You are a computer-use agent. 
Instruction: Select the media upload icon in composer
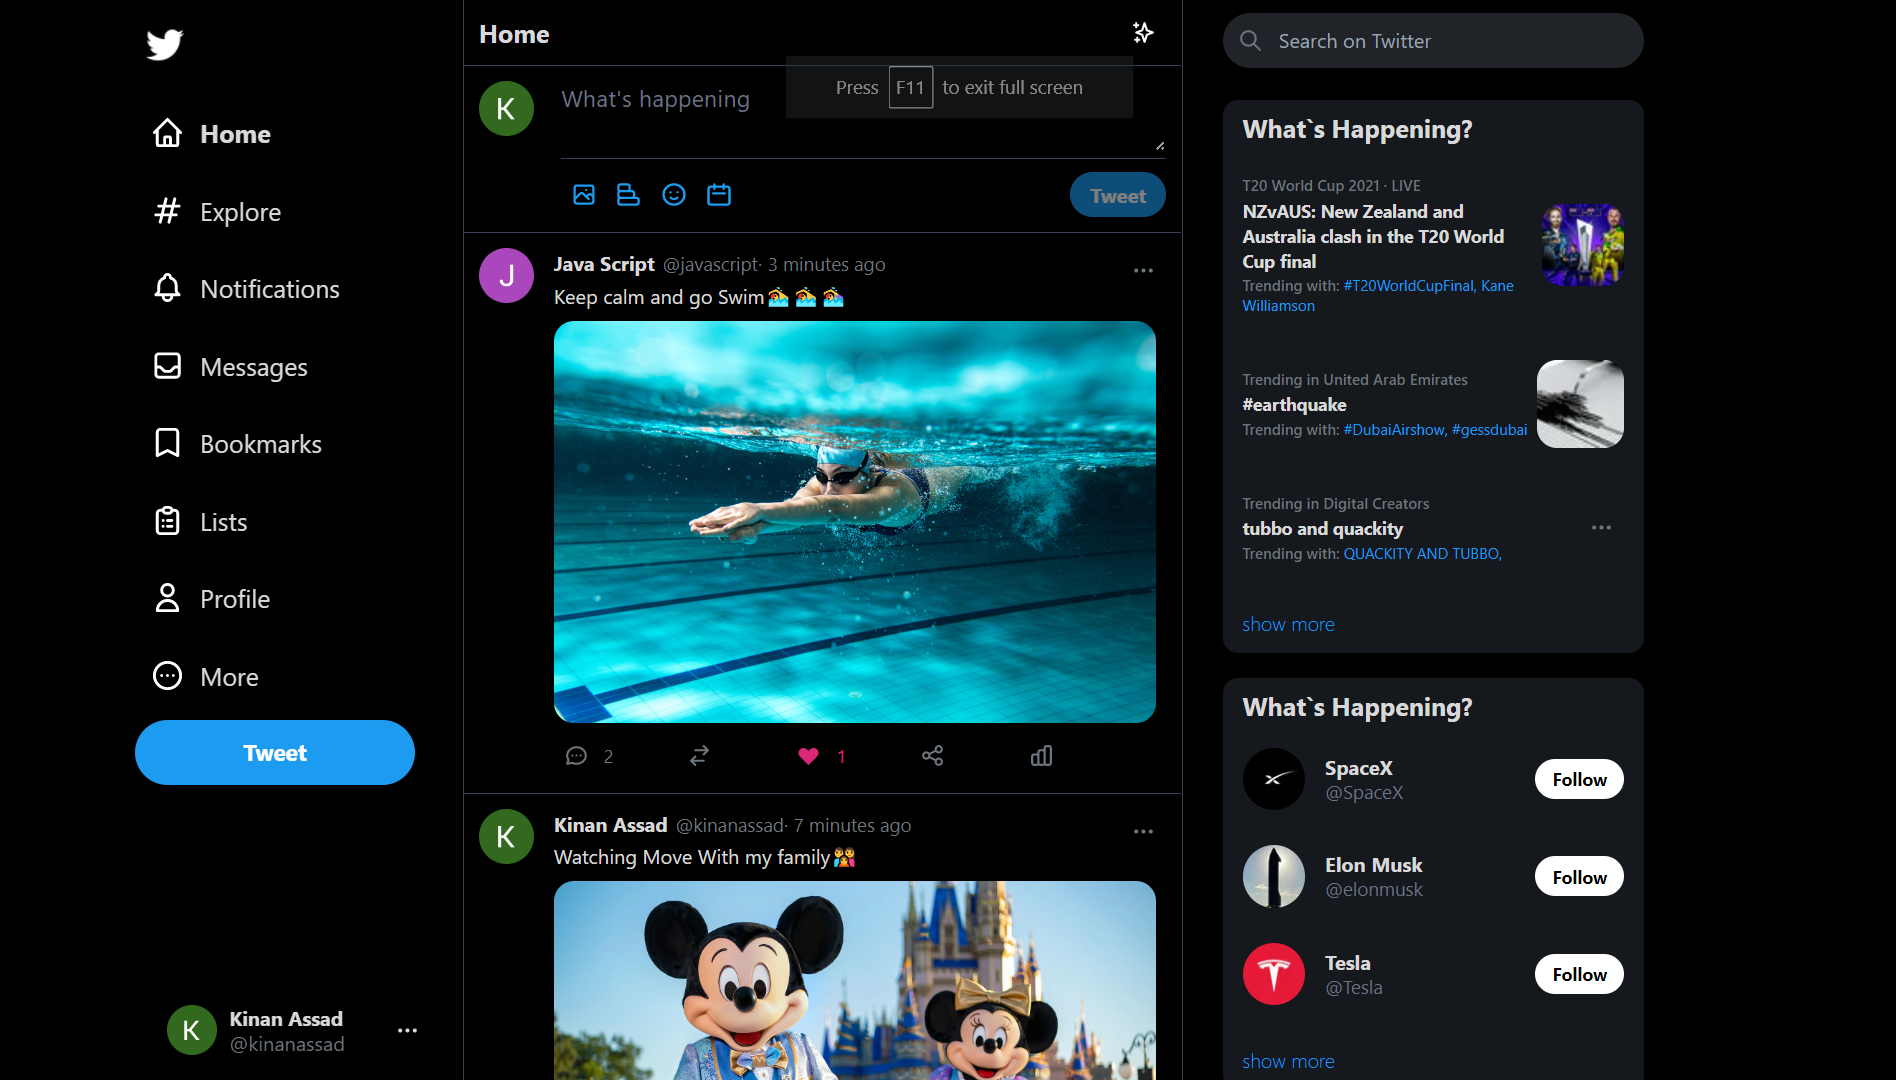point(584,195)
